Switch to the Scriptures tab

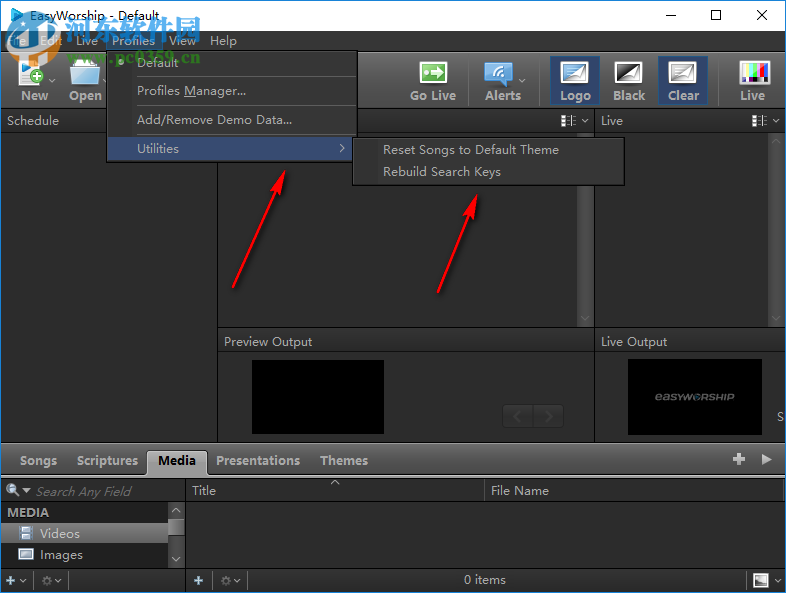(107, 461)
